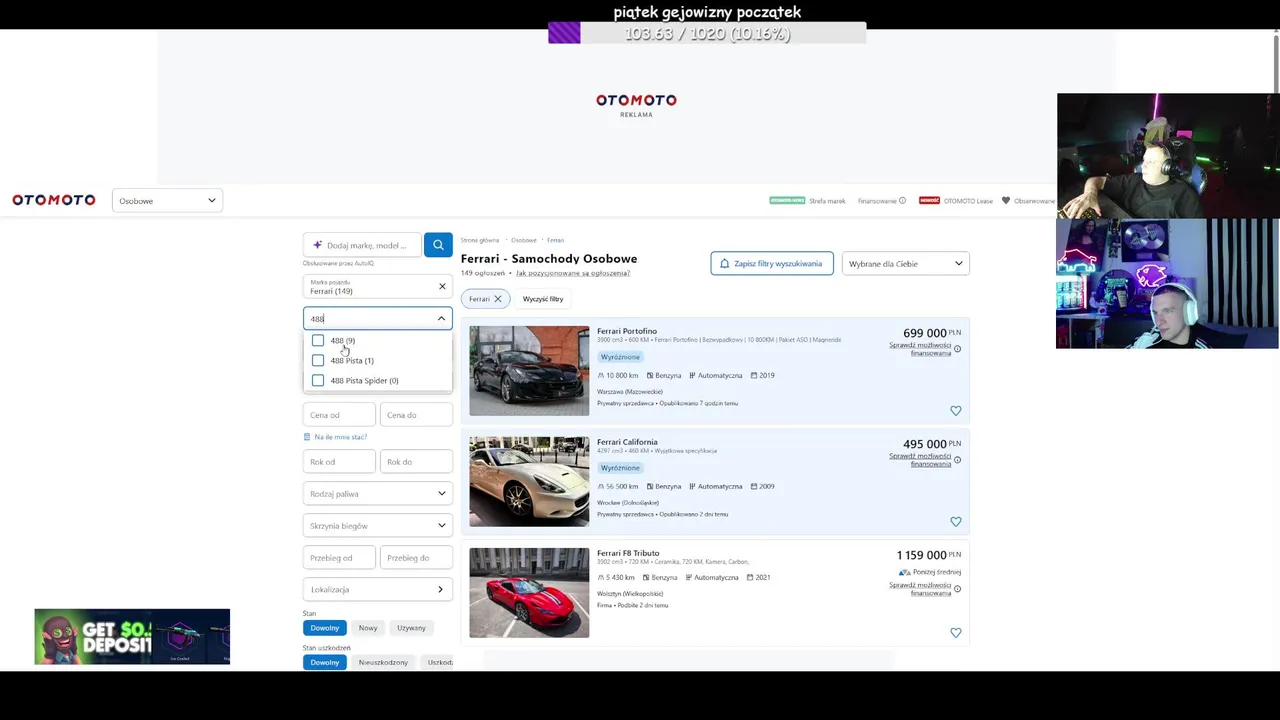This screenshot has height=720, width=1280.
Task: Open the Ferrari F8 Tributo listing title
Action: 628,553
